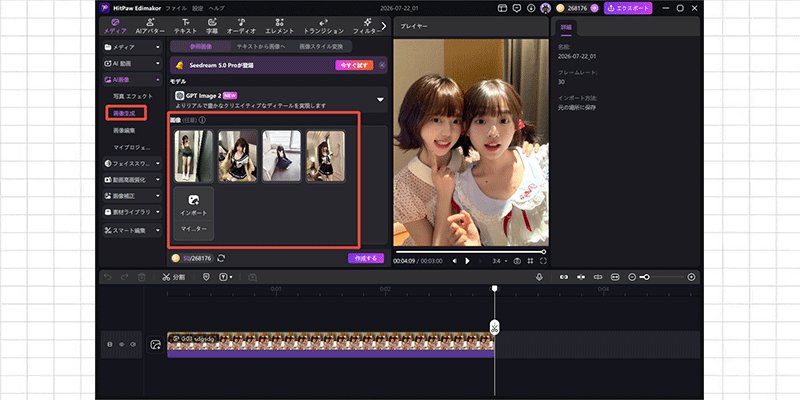The height and width of the screenshot is (400, 800).
Task: Open the エレメント elements tool
Action: [x=279, y=26]
